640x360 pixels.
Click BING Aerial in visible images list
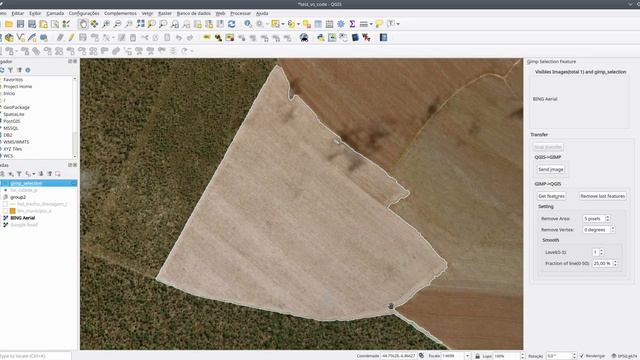(x=545, y=99)
